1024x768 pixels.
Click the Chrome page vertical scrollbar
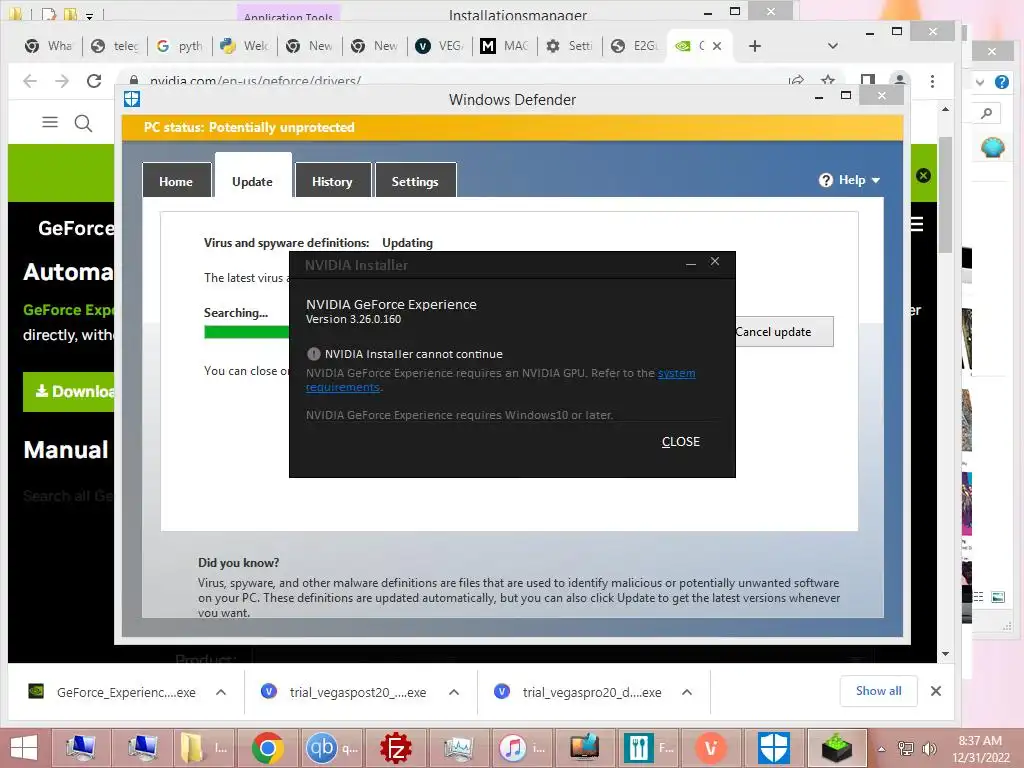click(945, 195)
